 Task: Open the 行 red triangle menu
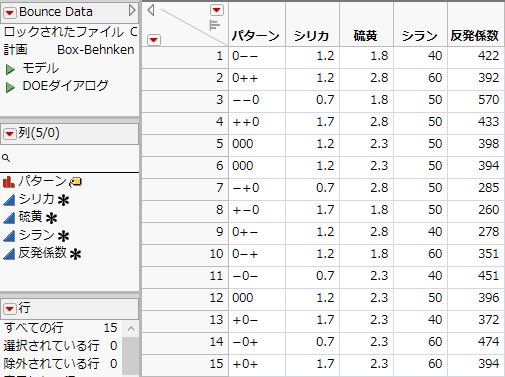pos(10,308)
